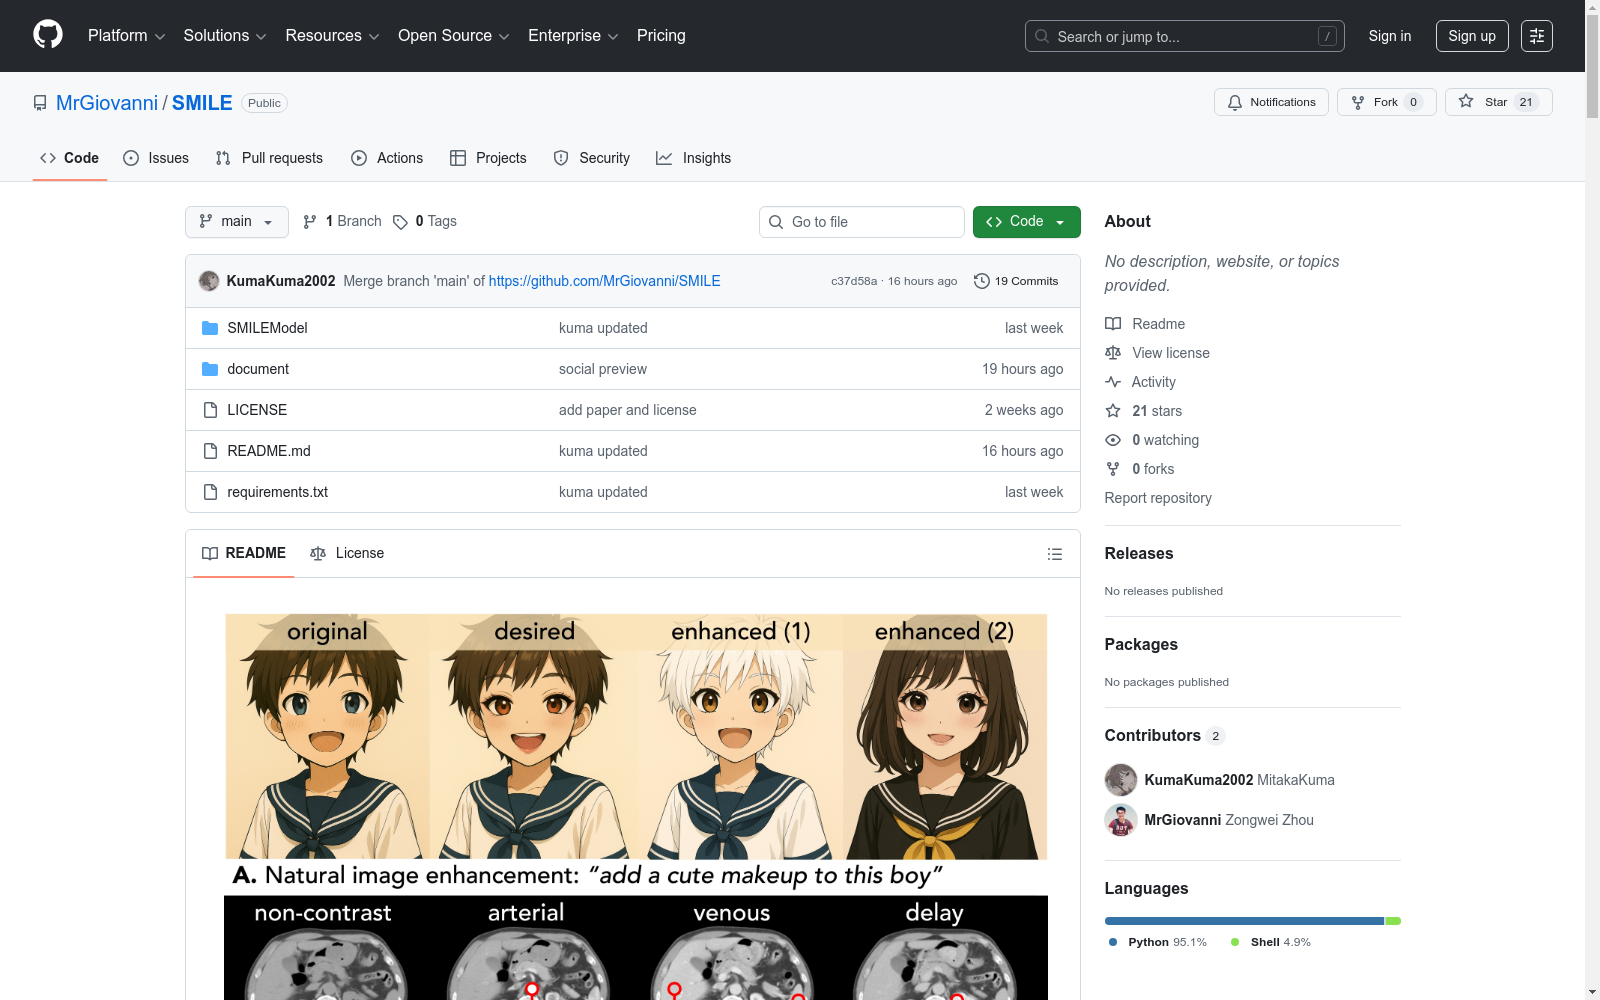
Task: Click the Notifications button
Action: coord(1271,102)
